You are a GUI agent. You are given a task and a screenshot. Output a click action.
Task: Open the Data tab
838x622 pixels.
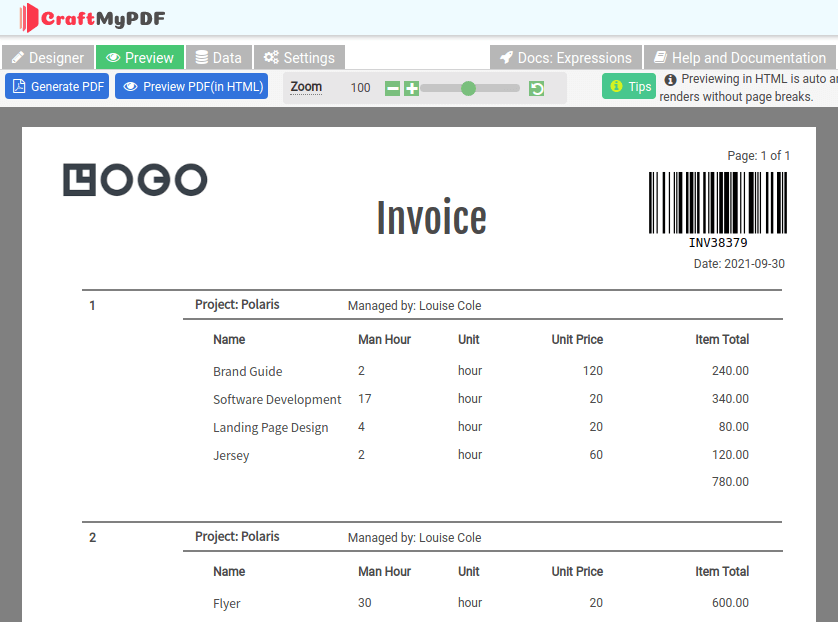219,57
